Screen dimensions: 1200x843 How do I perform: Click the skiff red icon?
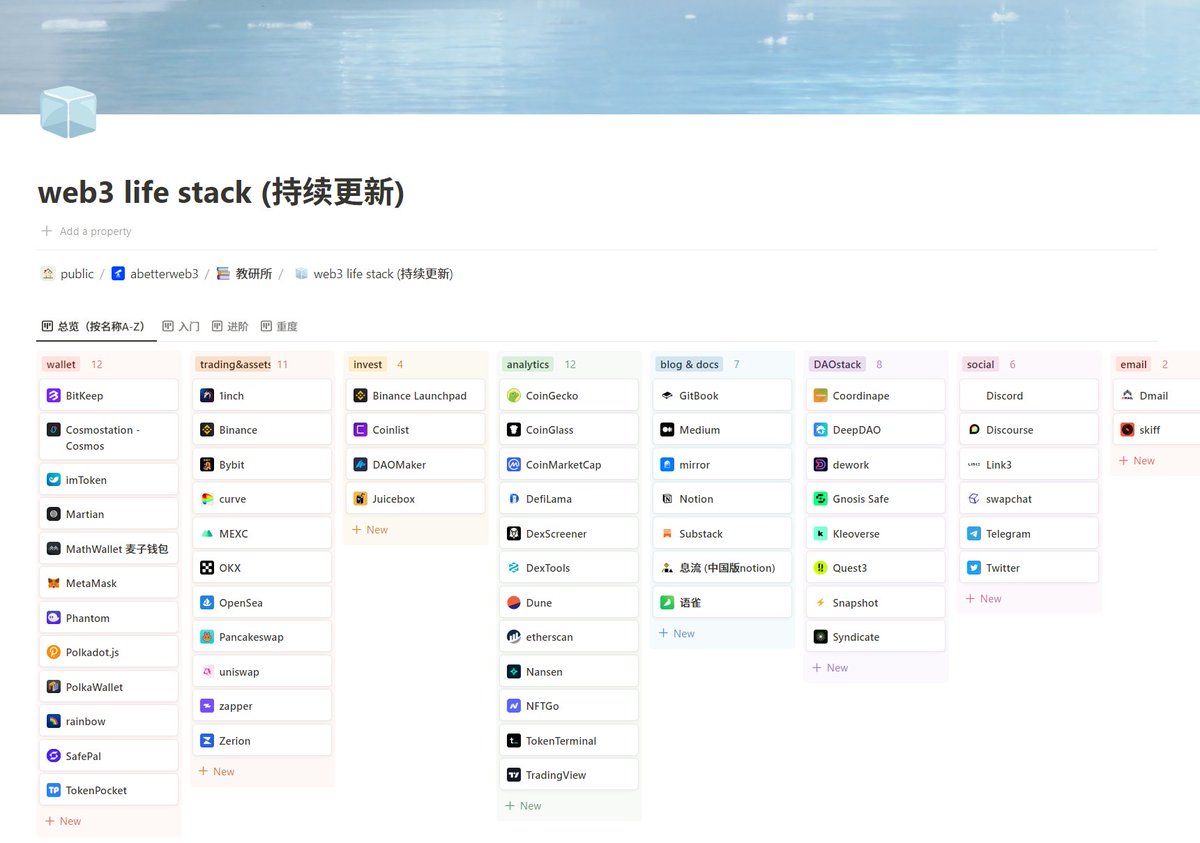[1128, 430]
